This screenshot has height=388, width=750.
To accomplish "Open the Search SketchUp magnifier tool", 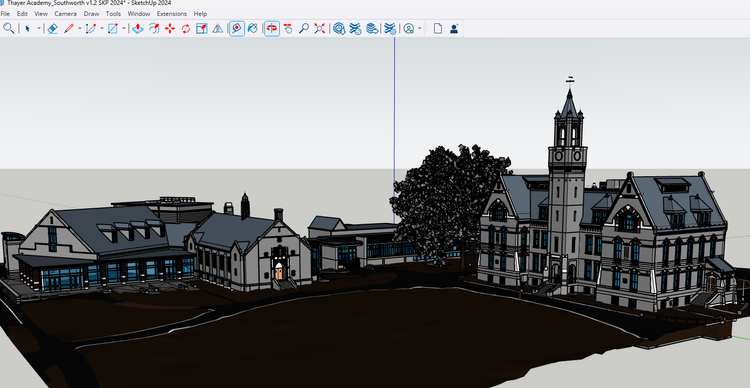I will [x=8, y=29].
